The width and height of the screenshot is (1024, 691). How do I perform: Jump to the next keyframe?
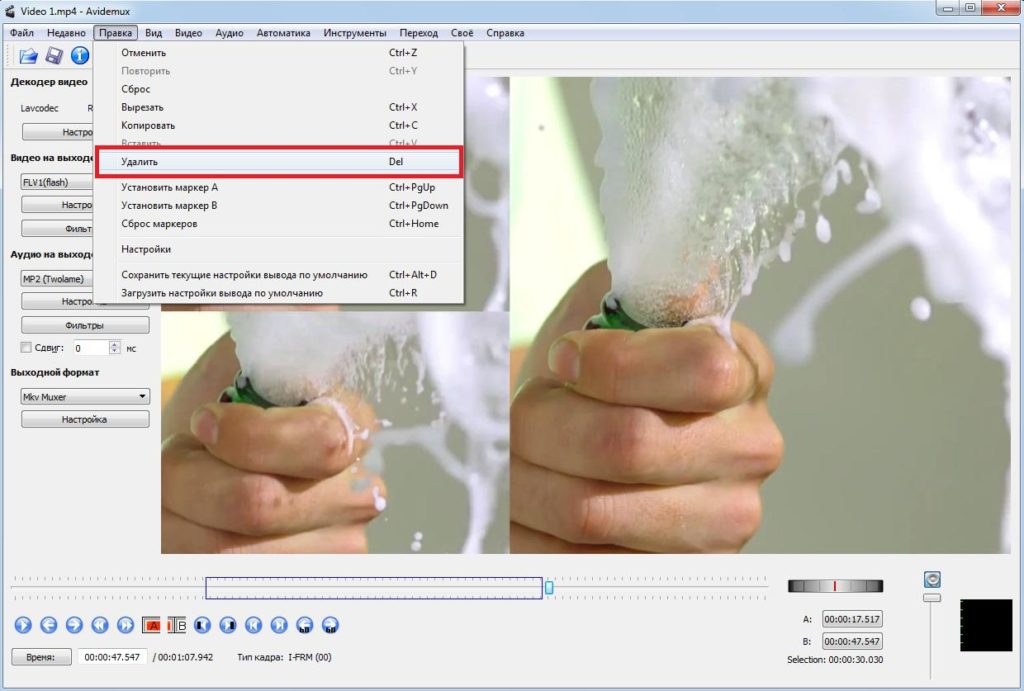tap(125, 625)
